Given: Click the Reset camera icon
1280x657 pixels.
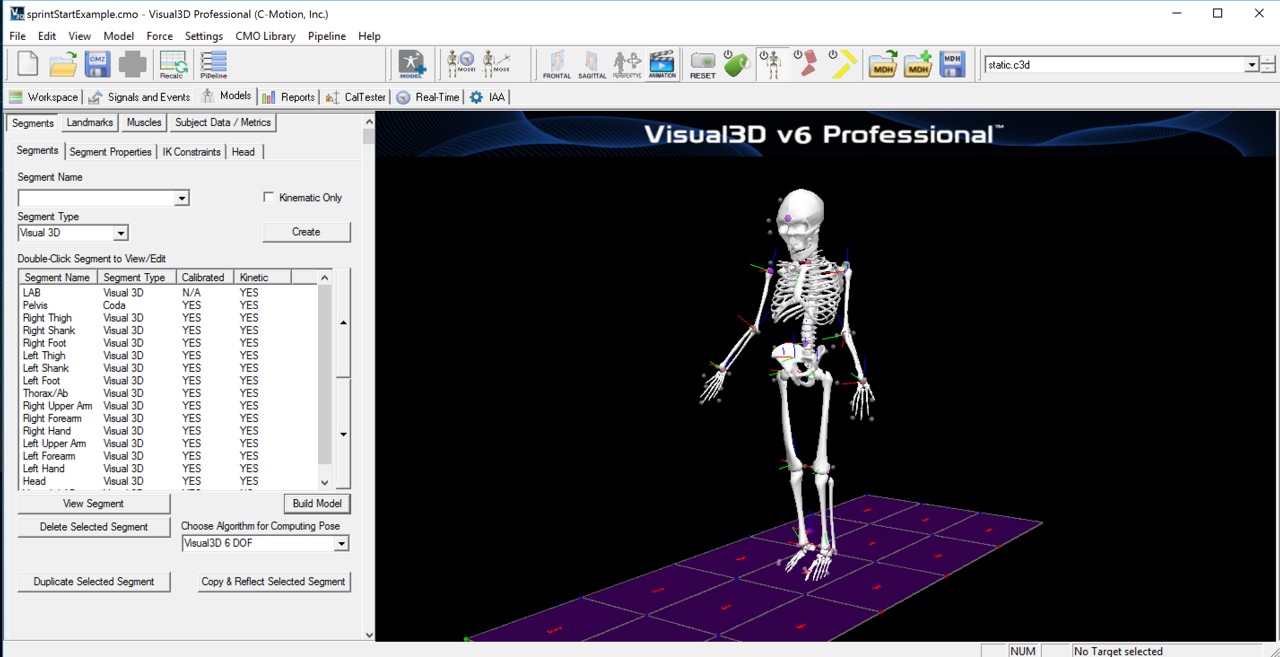Looking at the screenshot, I should (x=702, y=64).
